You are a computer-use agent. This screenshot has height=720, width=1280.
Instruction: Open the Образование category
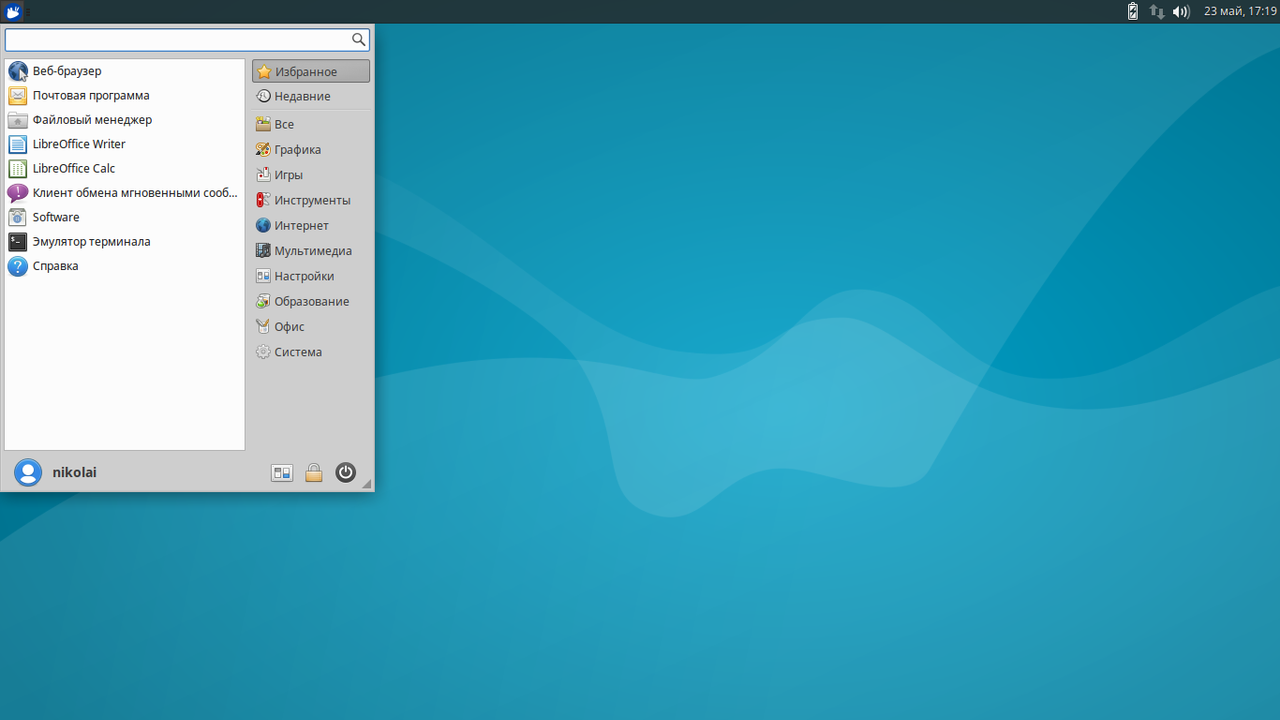(x=311, y=301)
